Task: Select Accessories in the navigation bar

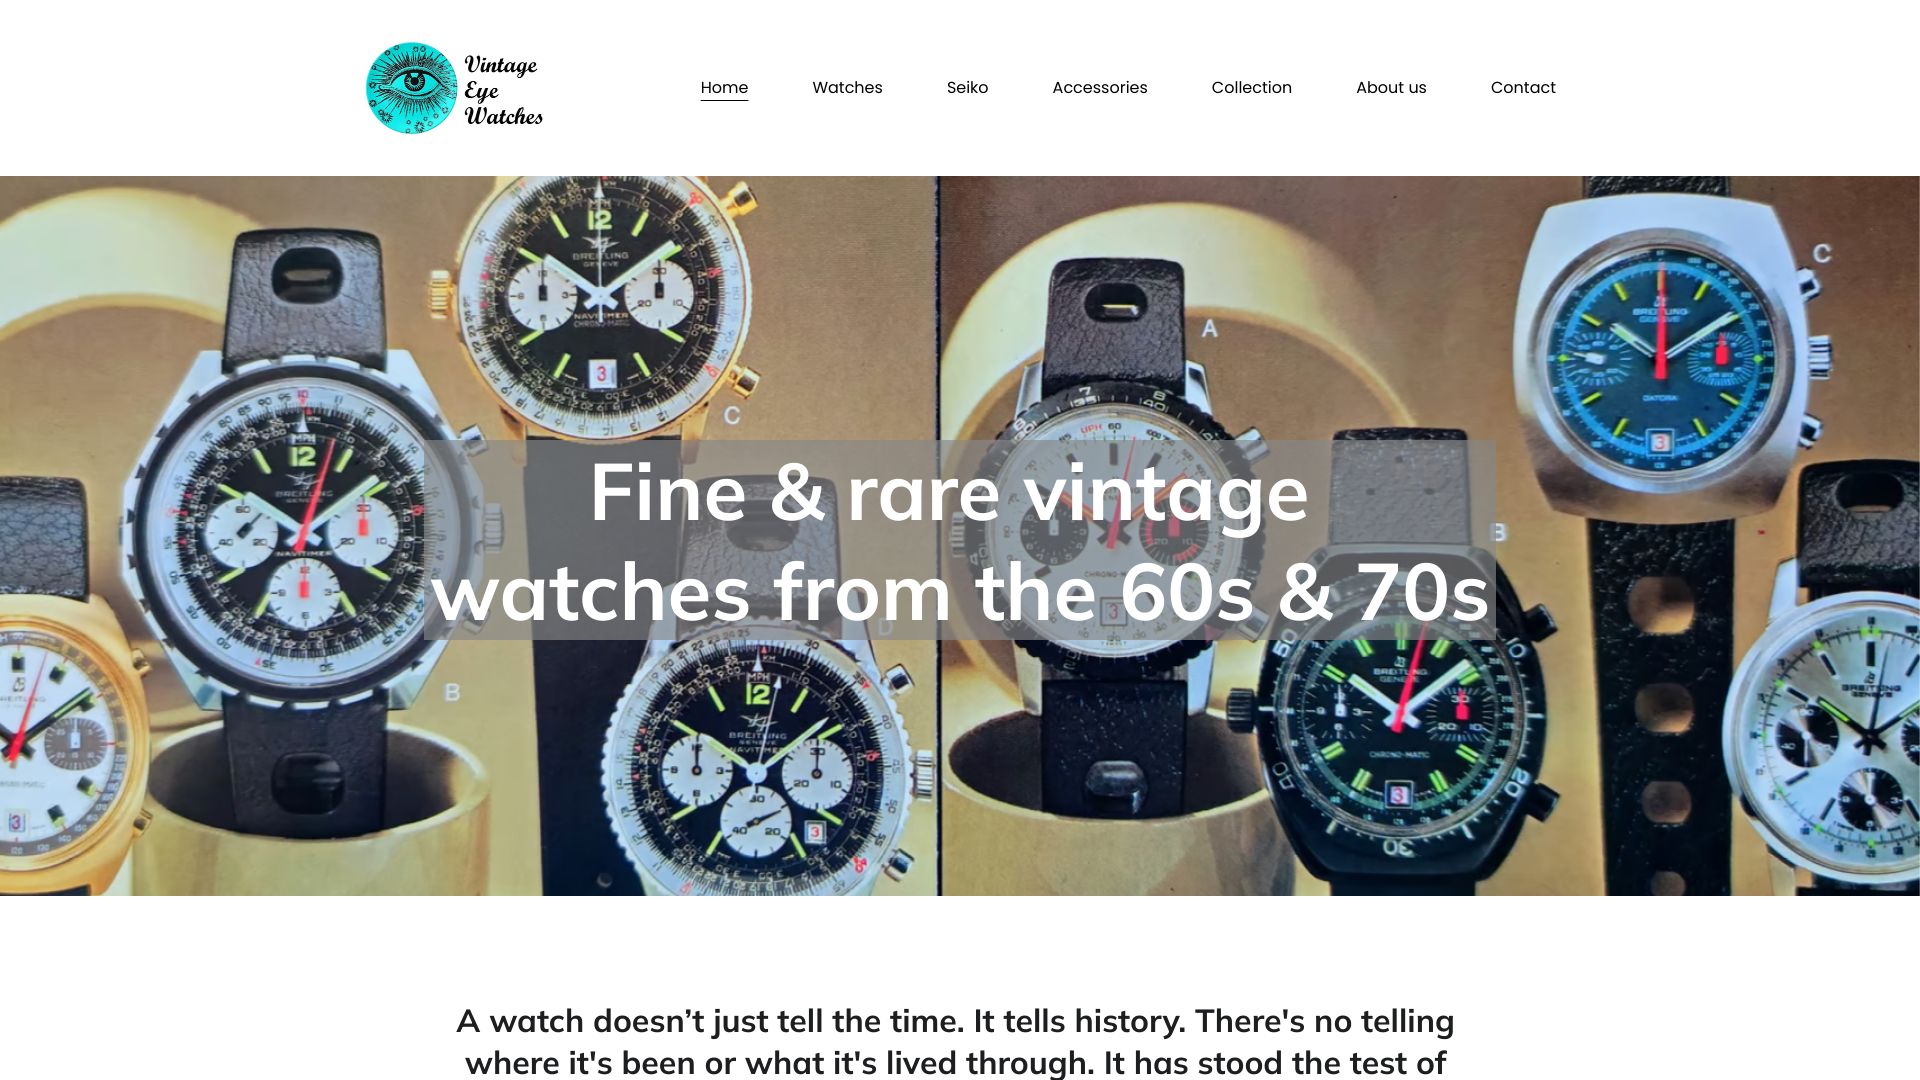Action: (1099, 88)
